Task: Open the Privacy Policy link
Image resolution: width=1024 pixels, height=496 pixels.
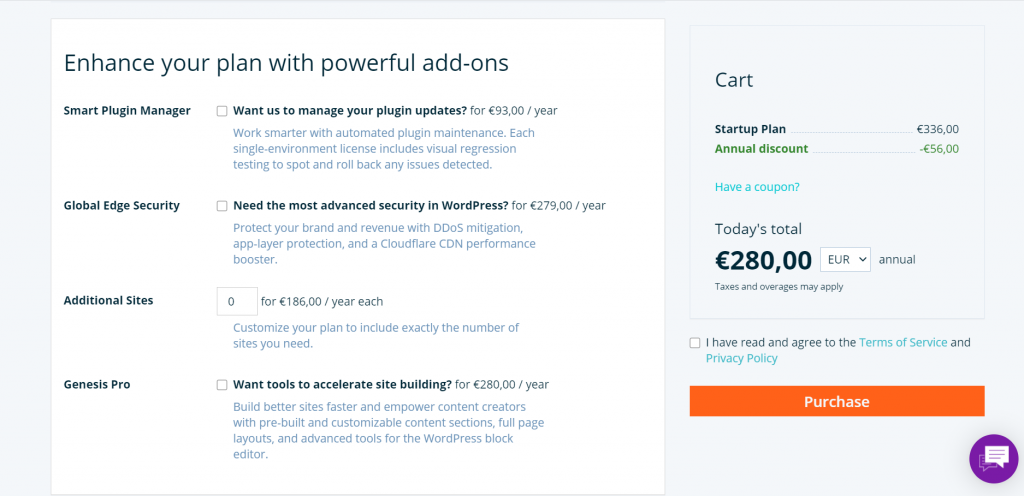Action: pos(741,358)
